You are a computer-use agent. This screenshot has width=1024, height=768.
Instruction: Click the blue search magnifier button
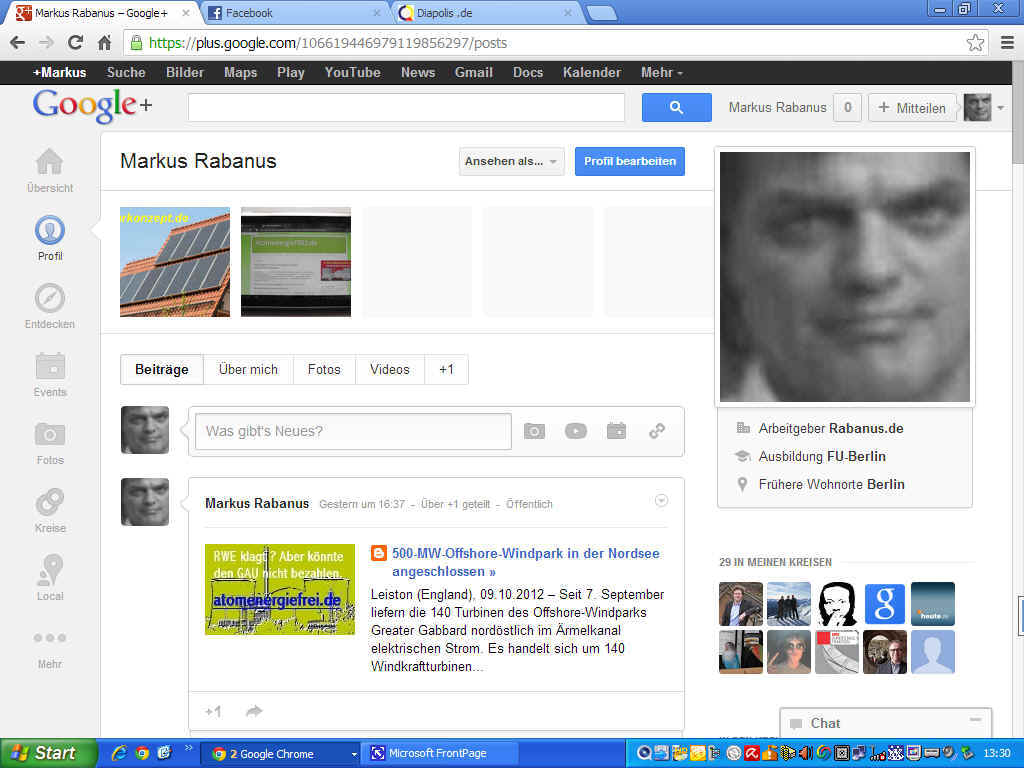[677, 108]
